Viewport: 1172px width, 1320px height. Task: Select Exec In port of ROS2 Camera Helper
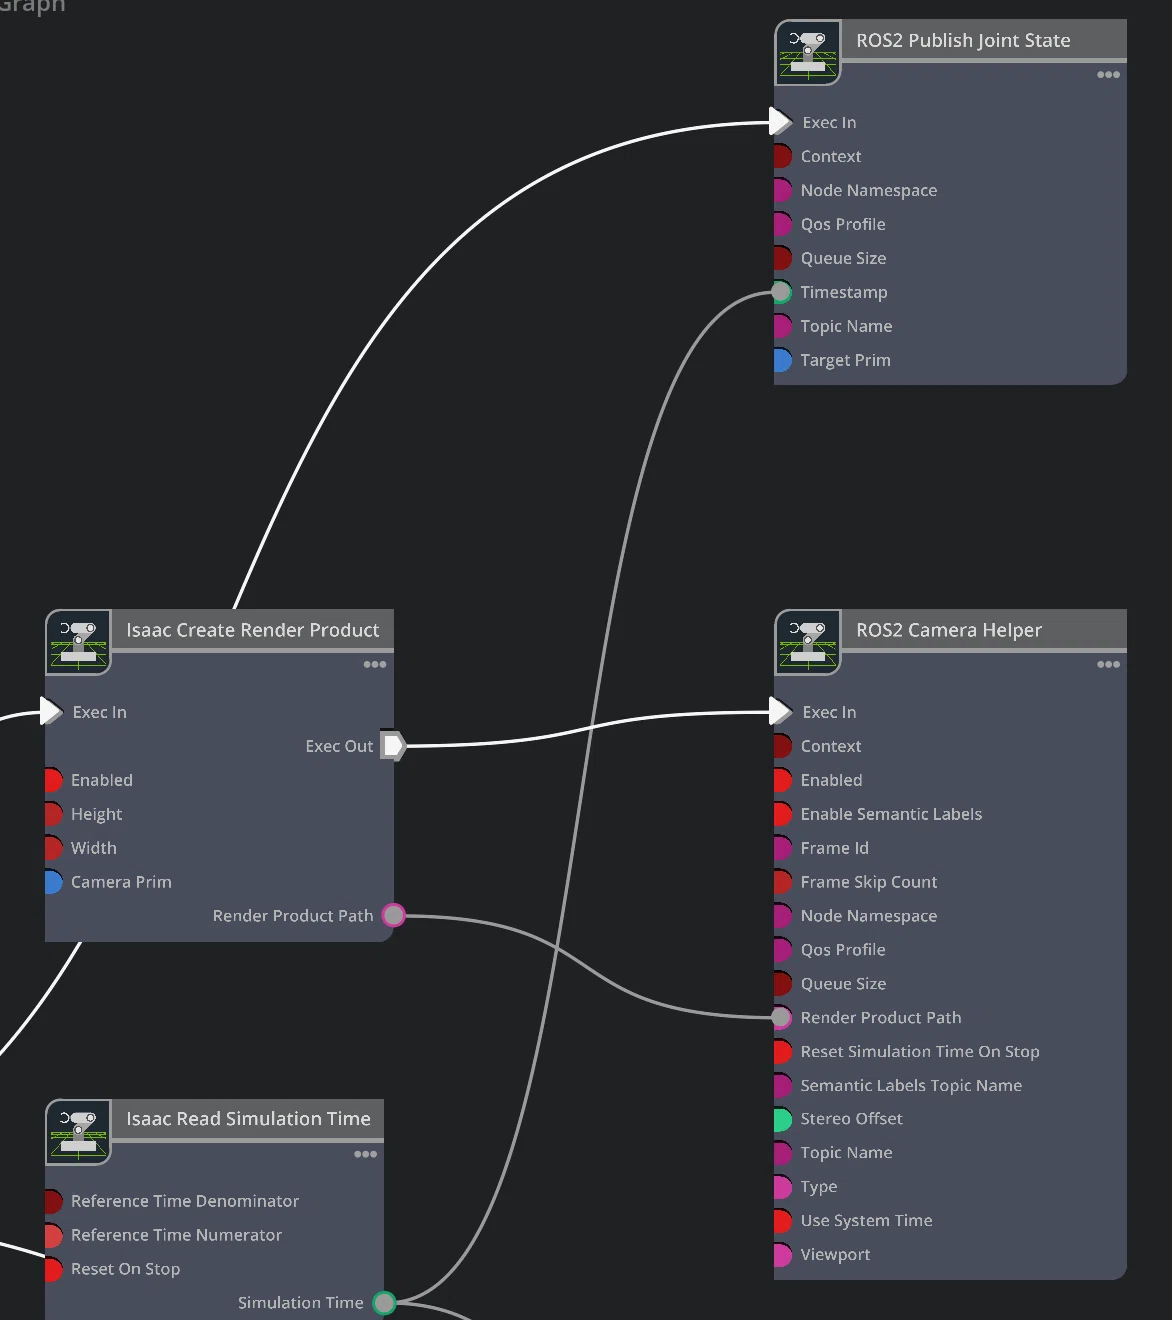(781, 712)
